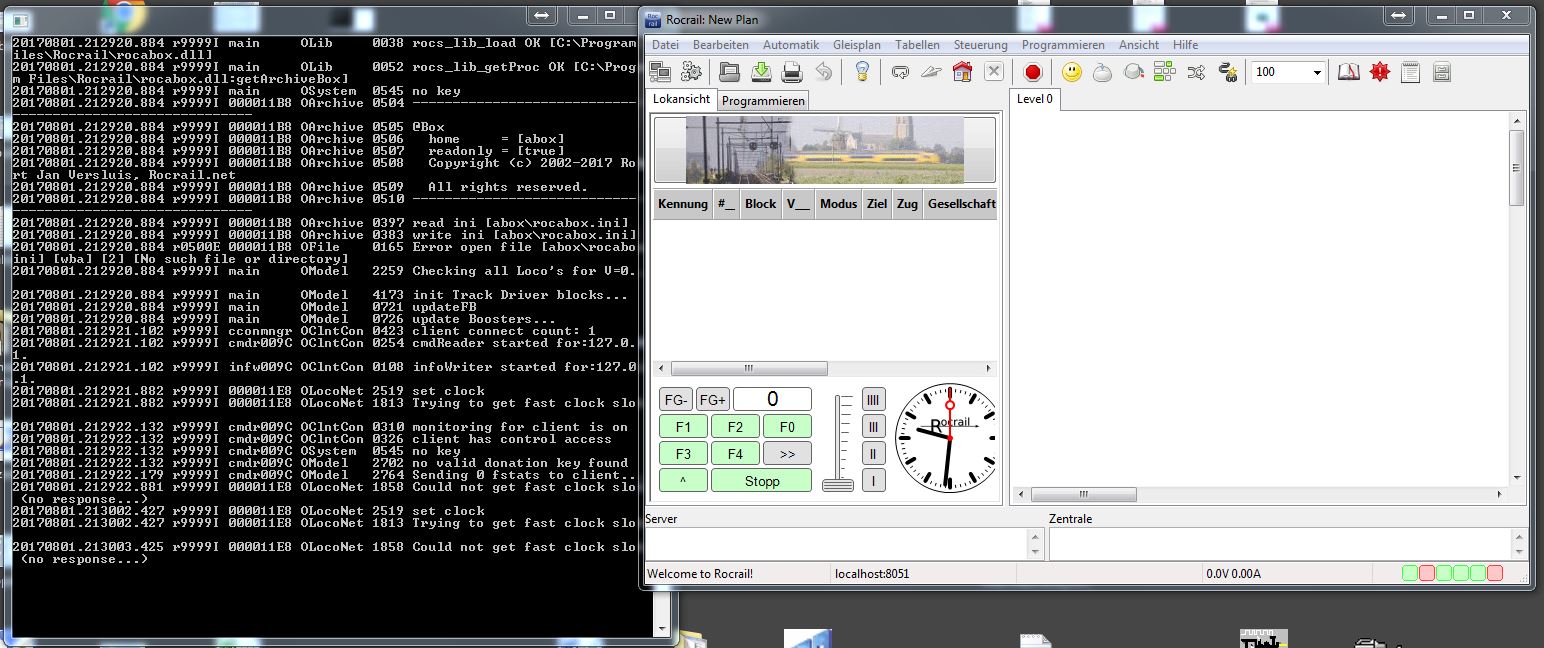Click the vertical speed slider handle
Screen dimensions: 1544x648
coord(838,485)
